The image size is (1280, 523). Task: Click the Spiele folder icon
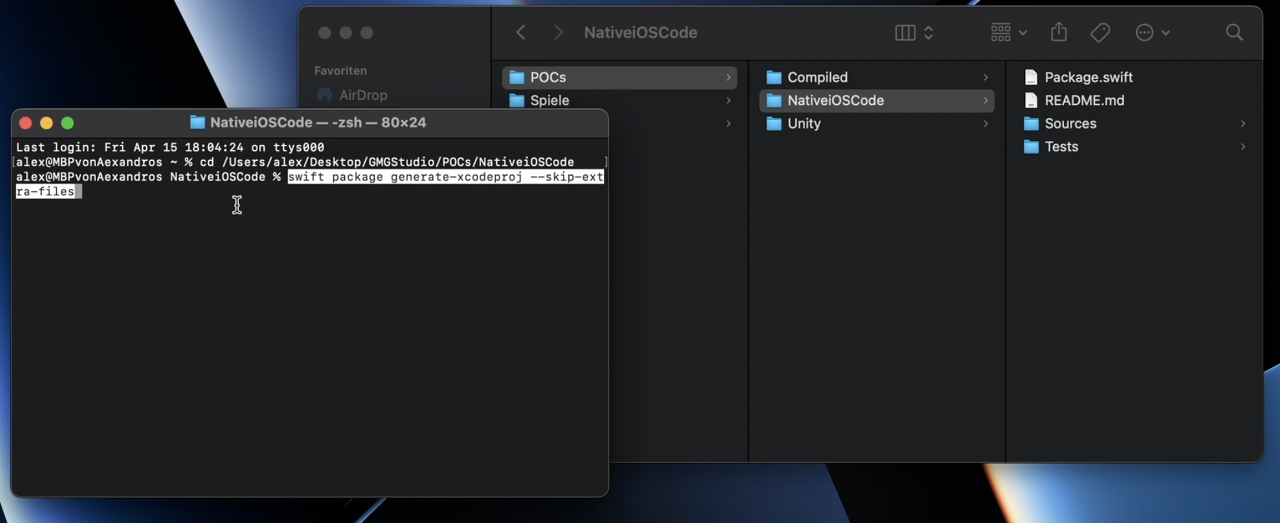pos(516,100)
